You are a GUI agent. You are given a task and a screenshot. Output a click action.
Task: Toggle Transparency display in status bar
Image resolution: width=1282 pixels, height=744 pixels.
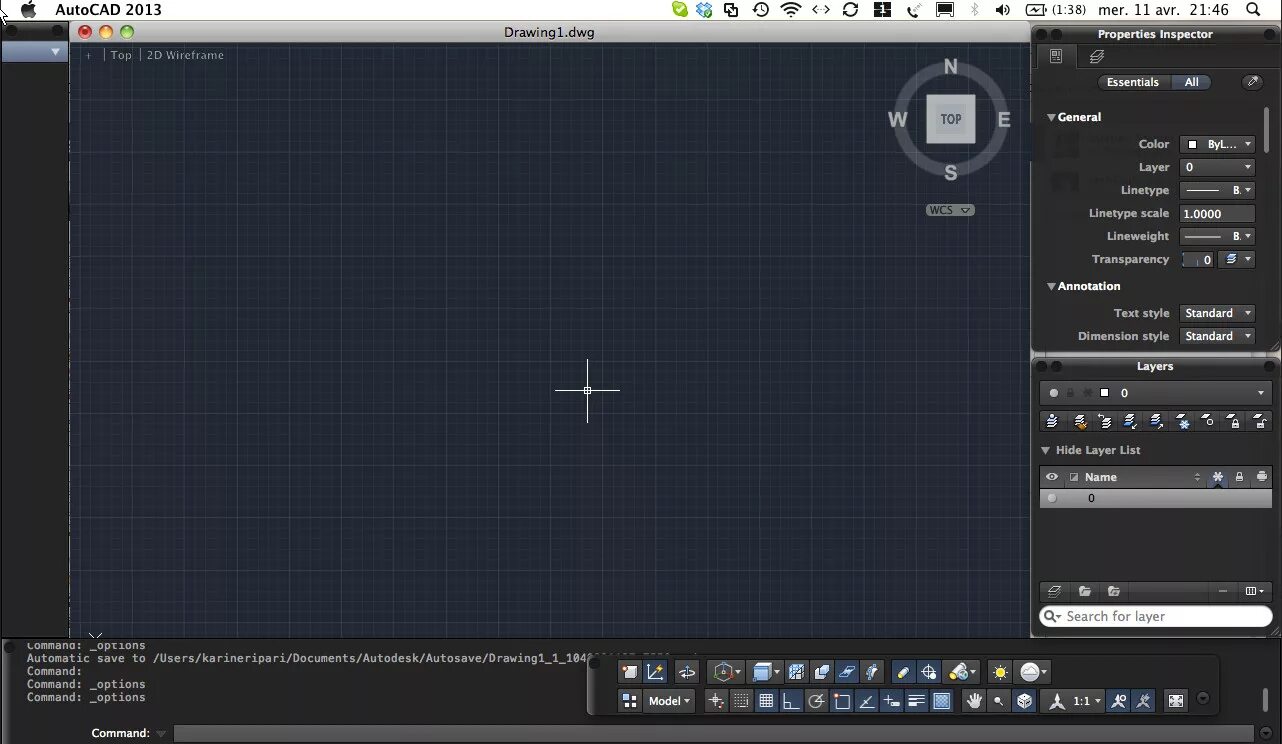942,701
